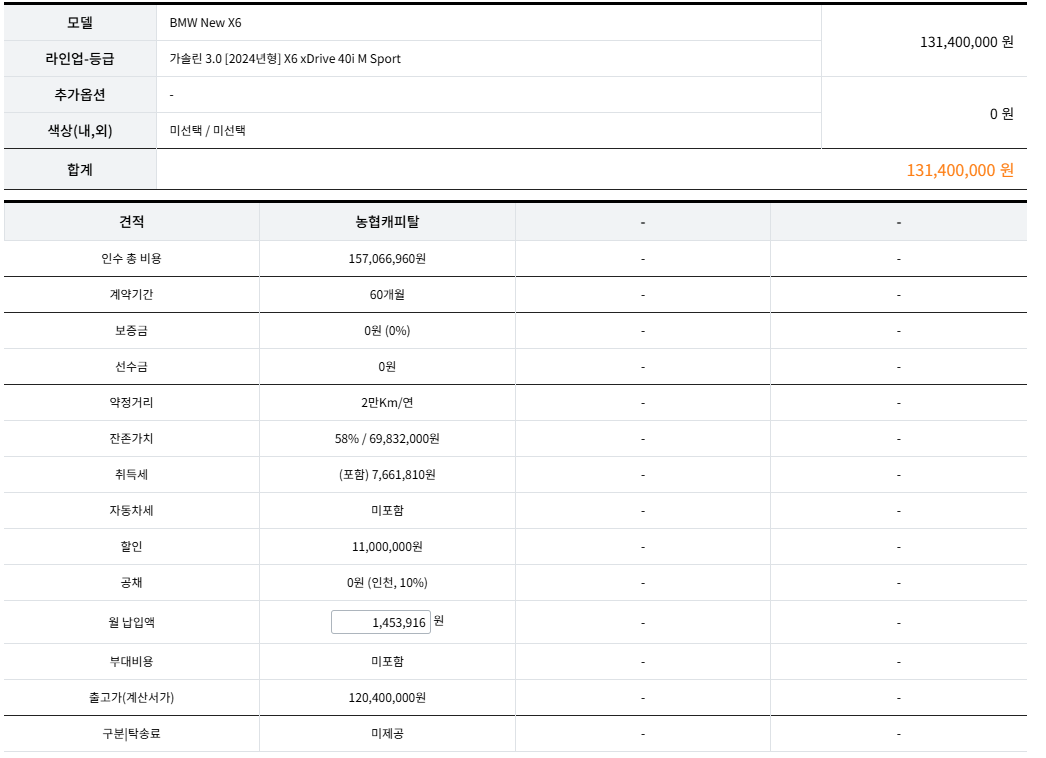Click the 보증금 value 0원 (0%)

387,331
